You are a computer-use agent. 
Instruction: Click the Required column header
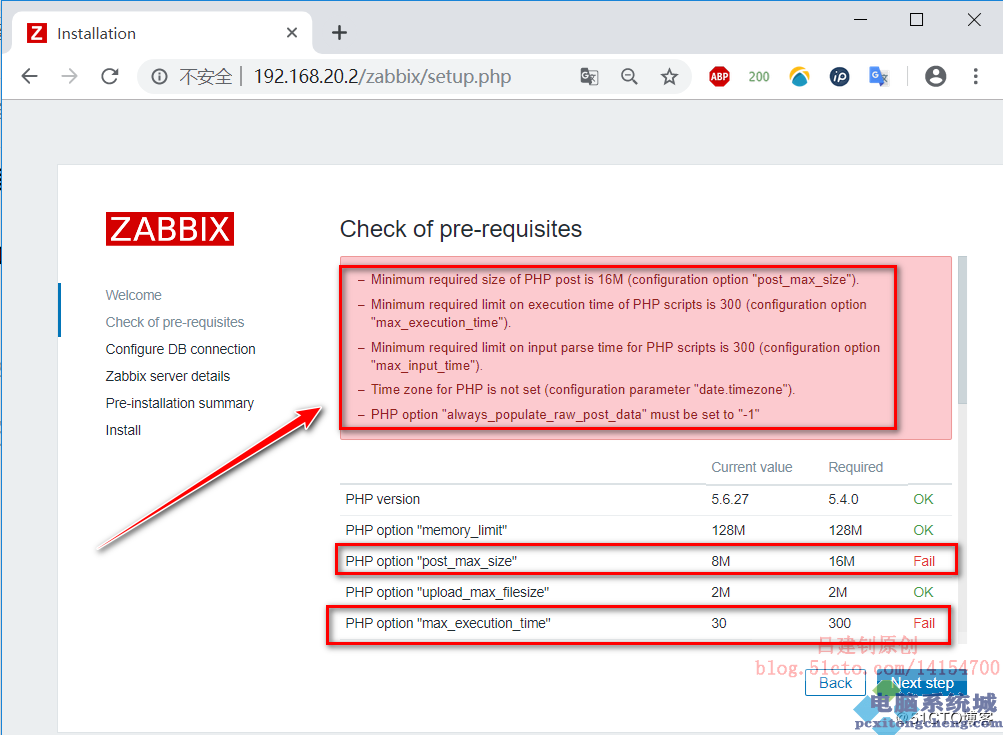coord(855,467)
